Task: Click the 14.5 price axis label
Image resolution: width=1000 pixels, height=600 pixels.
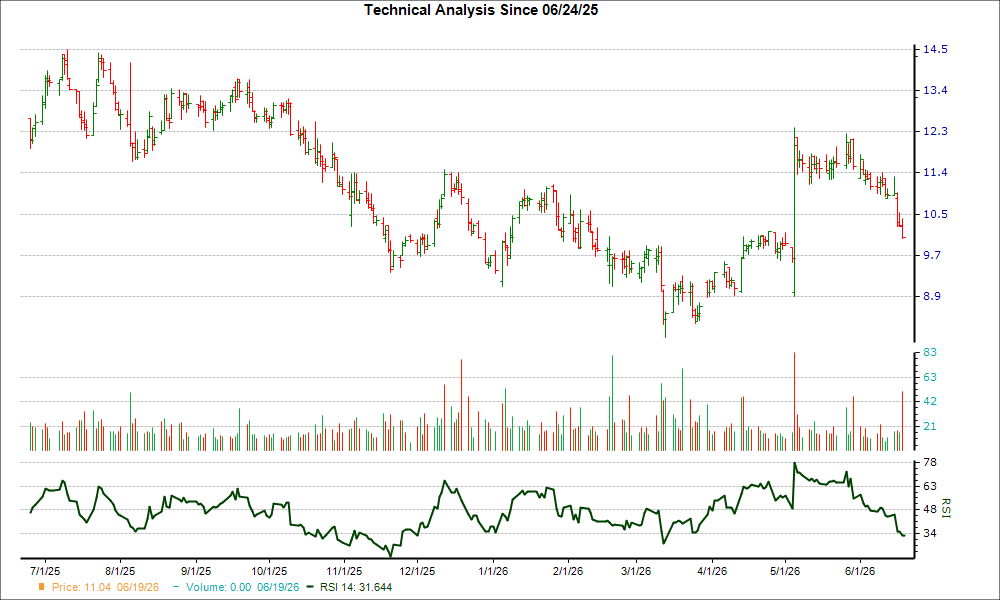Action: pyautogui.click(x=935, y=49)
